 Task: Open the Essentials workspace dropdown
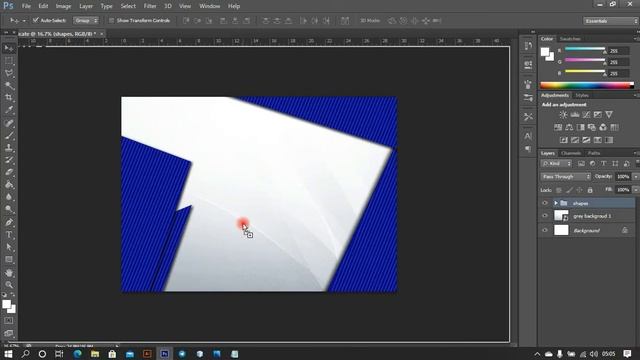pos(611,21)
